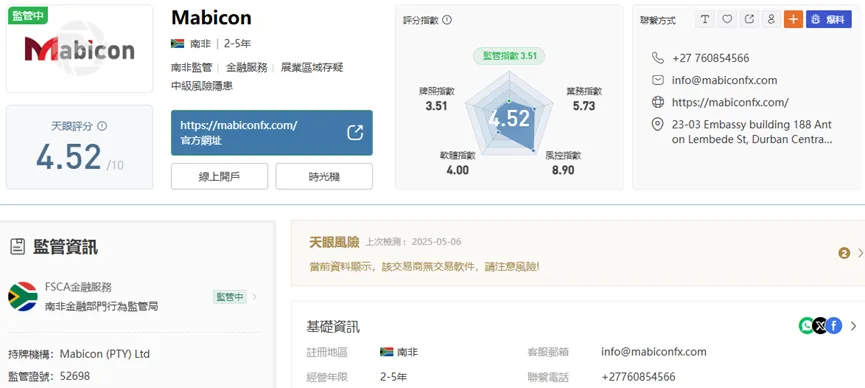Click the heart favorite icon
The height and width of the screenshot is (388, 865).
pyautogui.click(x=727, y=19)
